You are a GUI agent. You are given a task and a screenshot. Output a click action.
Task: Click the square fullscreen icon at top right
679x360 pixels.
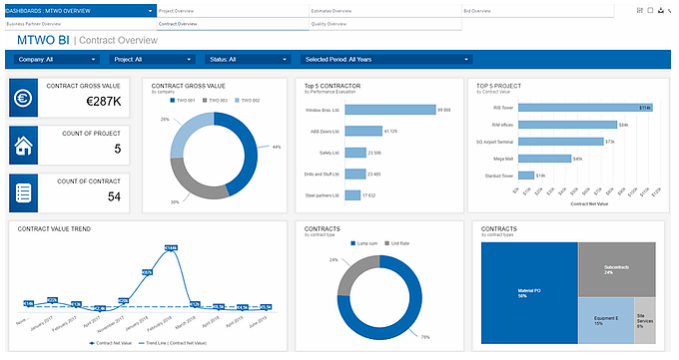click(650, 10)
